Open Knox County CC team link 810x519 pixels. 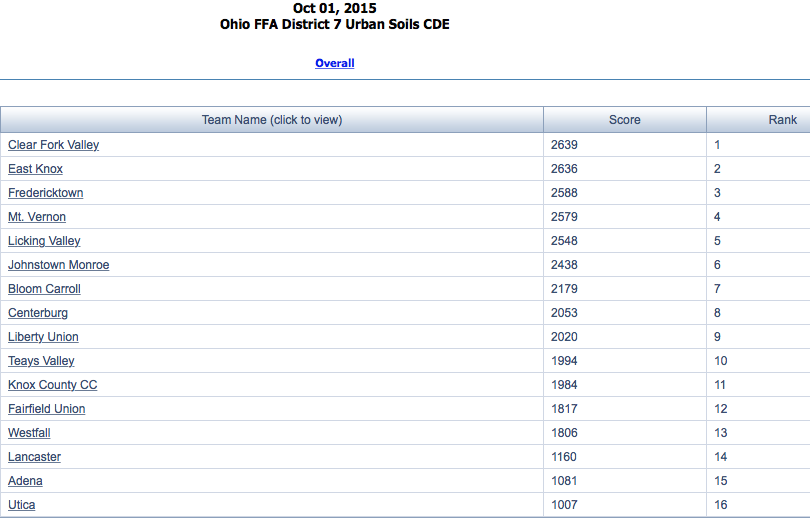coord(52,385)
